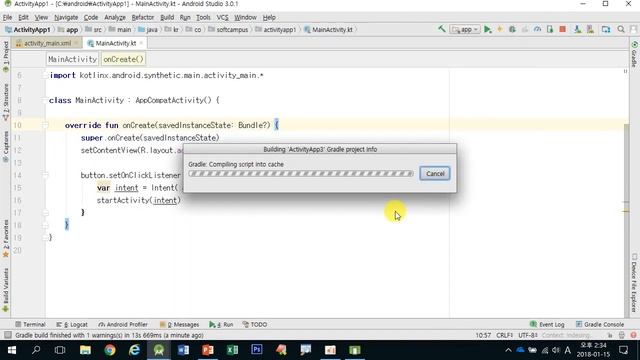This screenshot has height=360, width=640.
Task: Toggle tool window bars corner icon
Action: (7, 335)
